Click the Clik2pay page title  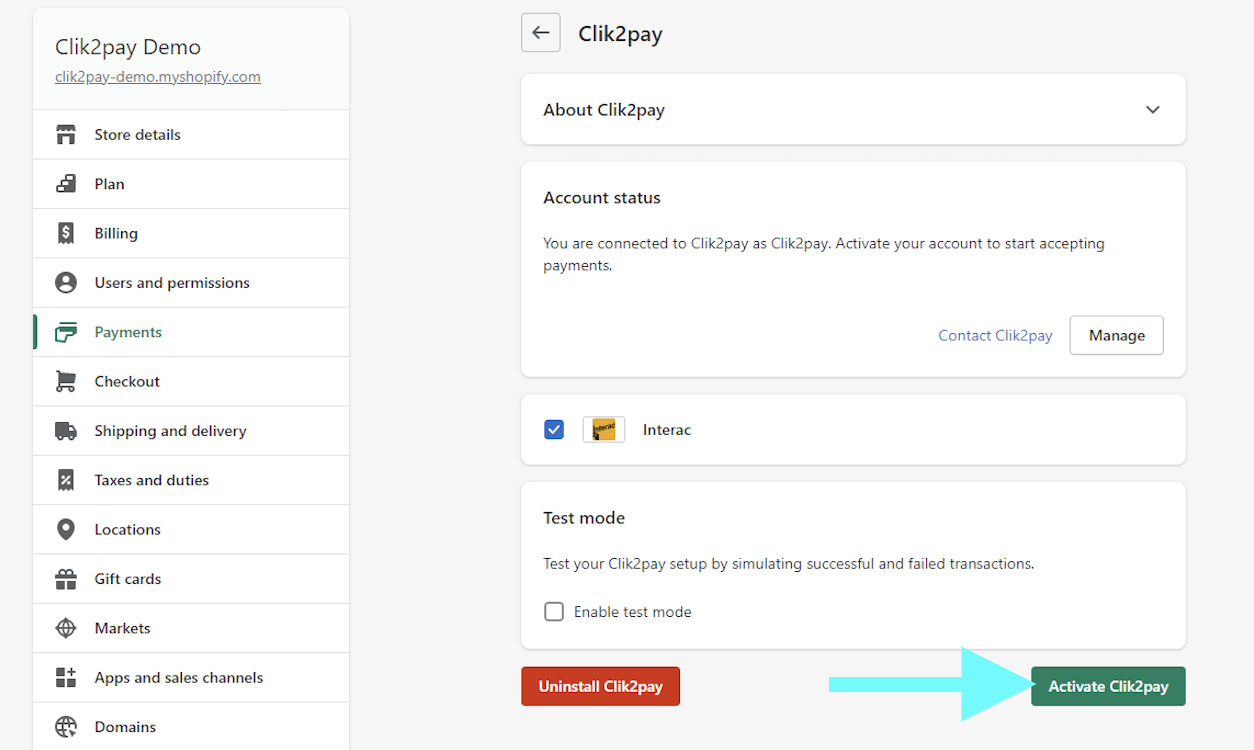click(621, 34)
